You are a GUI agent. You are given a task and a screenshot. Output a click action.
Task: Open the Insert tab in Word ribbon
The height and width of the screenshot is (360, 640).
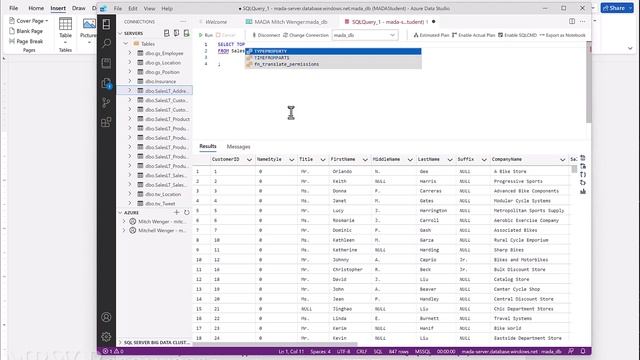coord(58,8)
